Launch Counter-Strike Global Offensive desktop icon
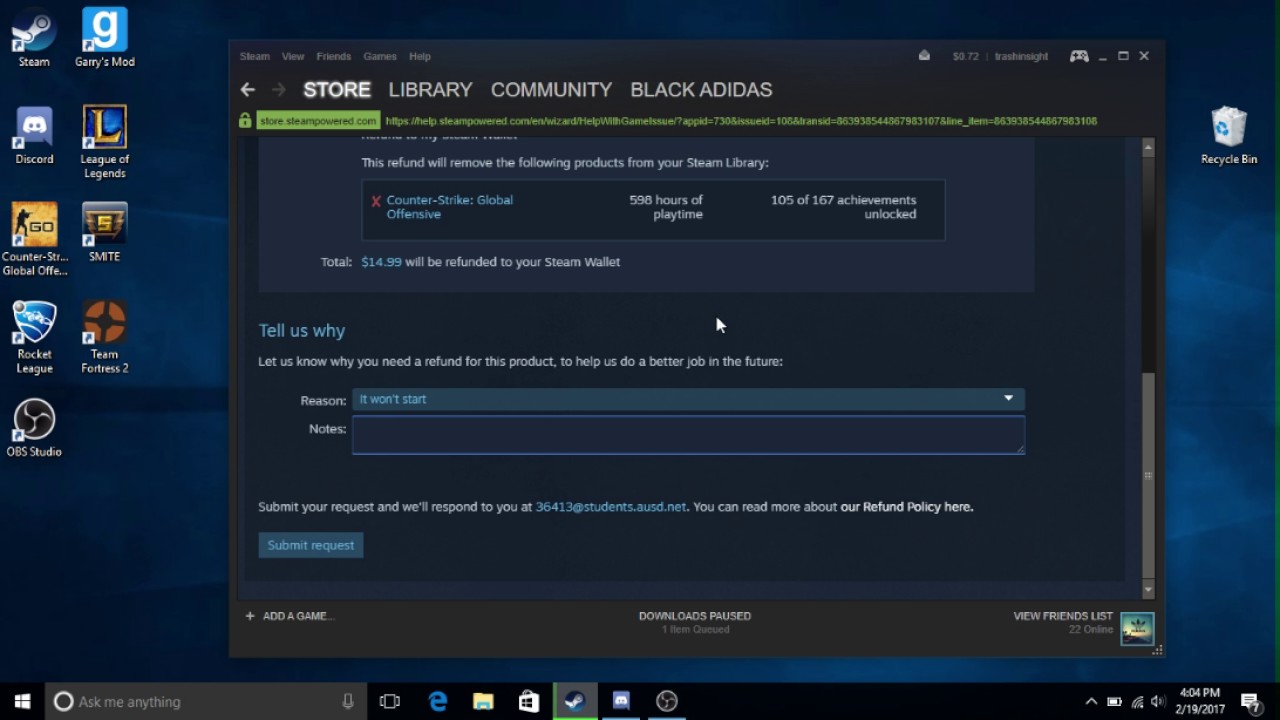The width and height of the screenshot is (1280, 720). point(34,239)
